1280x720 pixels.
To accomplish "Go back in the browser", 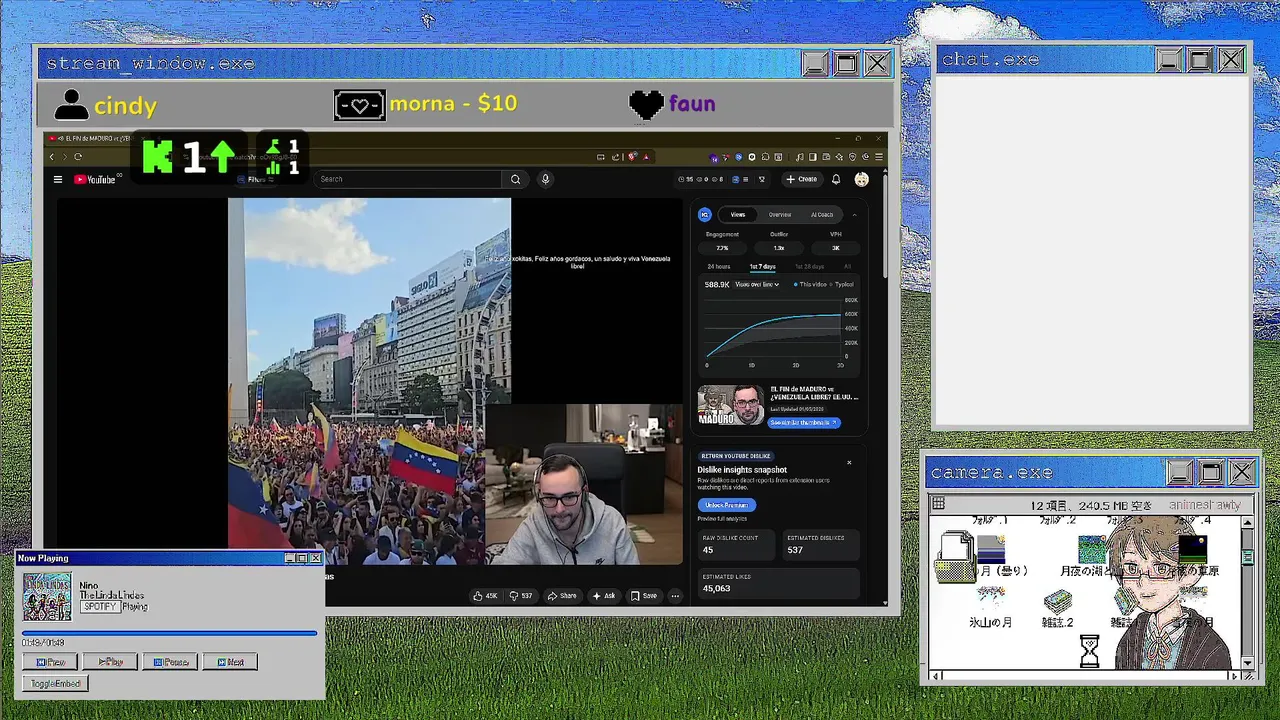I will (52, 156).
